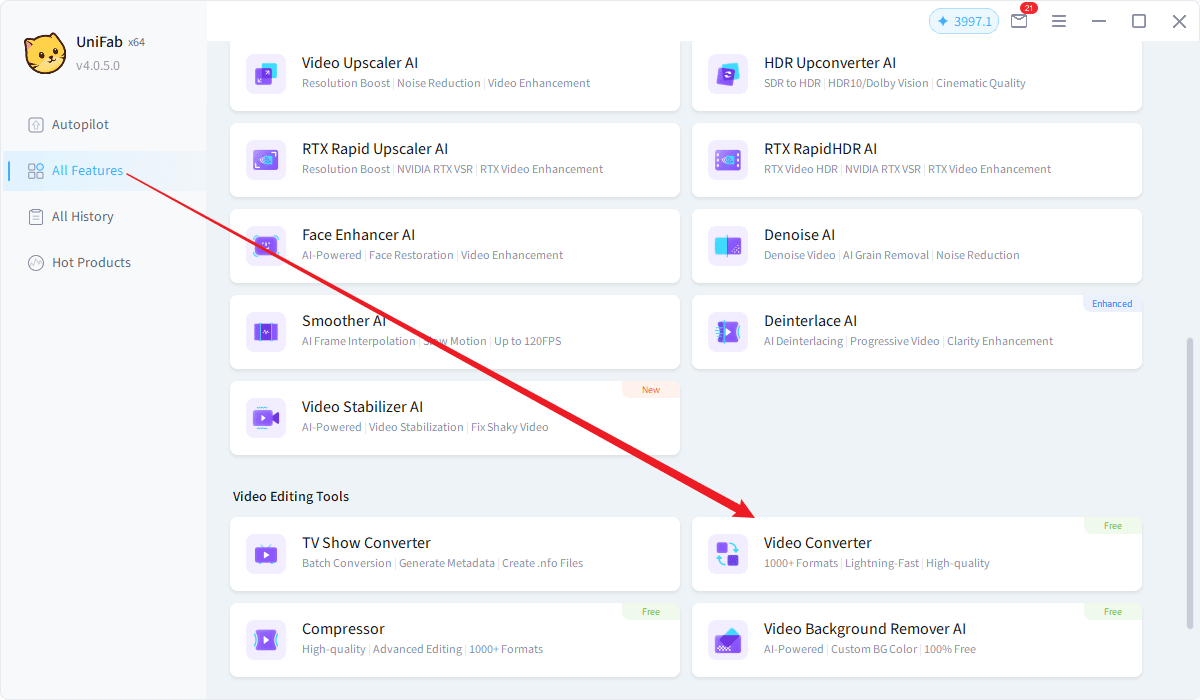1200x700 pixels.
Task: Open the 3997.1 points balance badge
Action: pos(963,20)
